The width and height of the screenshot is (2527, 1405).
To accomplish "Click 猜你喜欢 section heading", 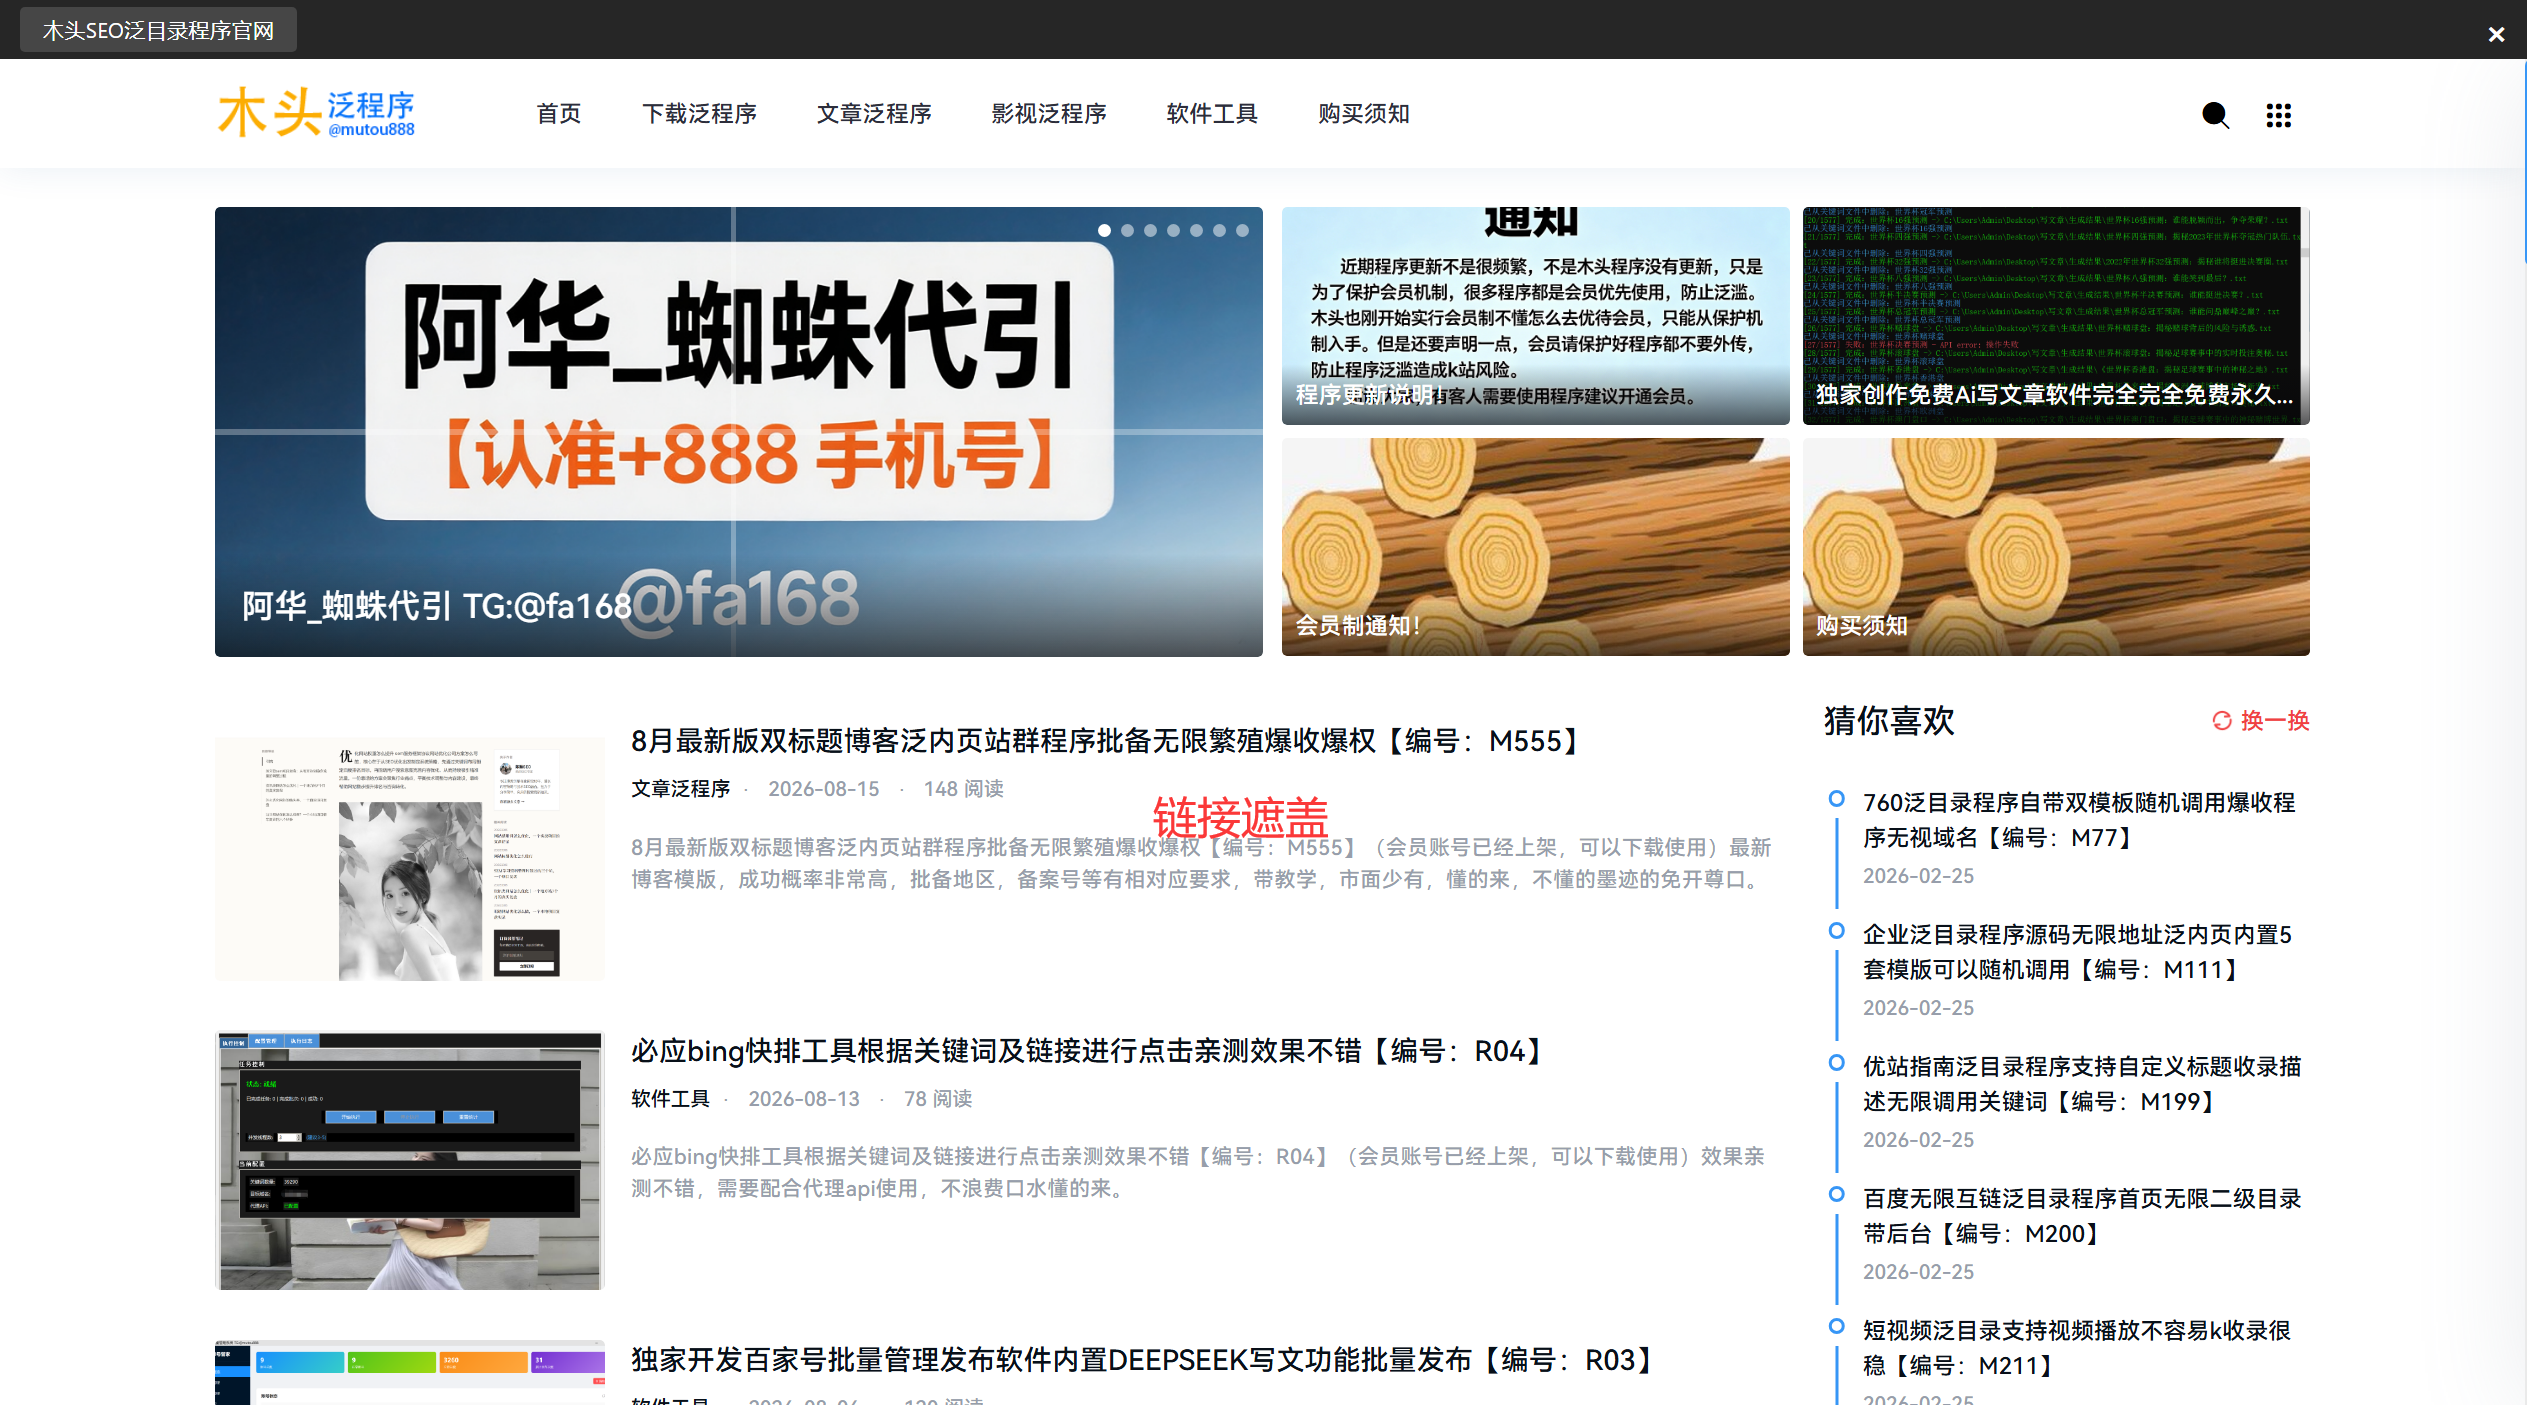I will pos(1888,720).
